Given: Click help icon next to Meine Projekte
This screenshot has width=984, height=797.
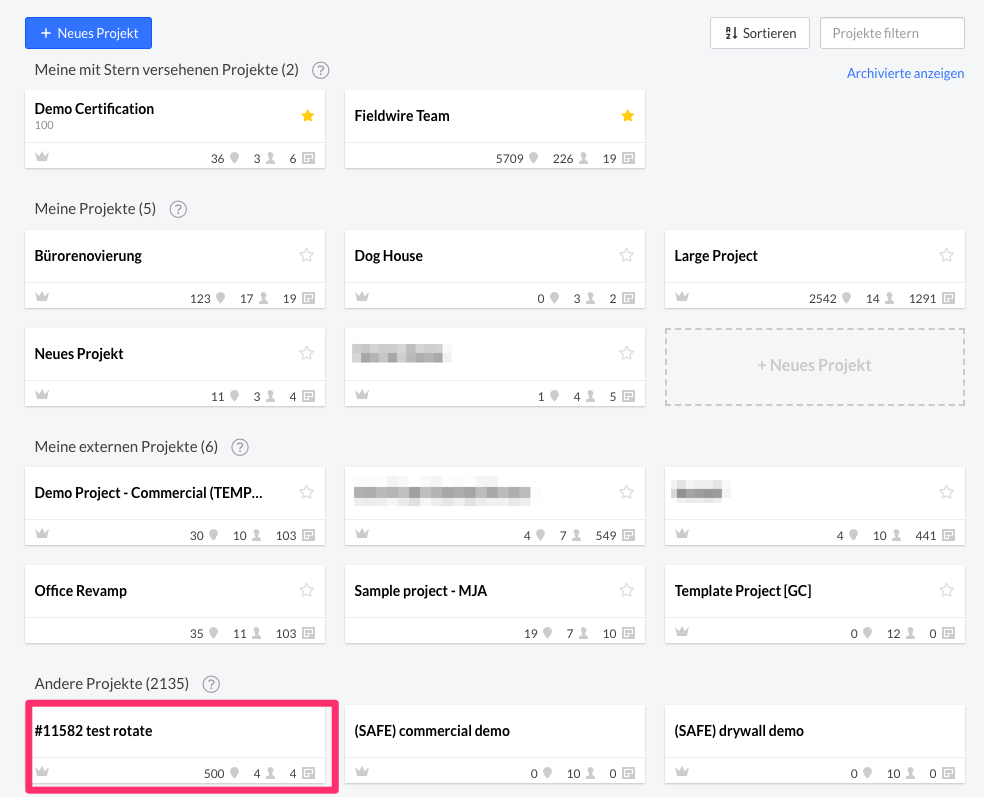Looking at the screenshot, I should [178, 209].
